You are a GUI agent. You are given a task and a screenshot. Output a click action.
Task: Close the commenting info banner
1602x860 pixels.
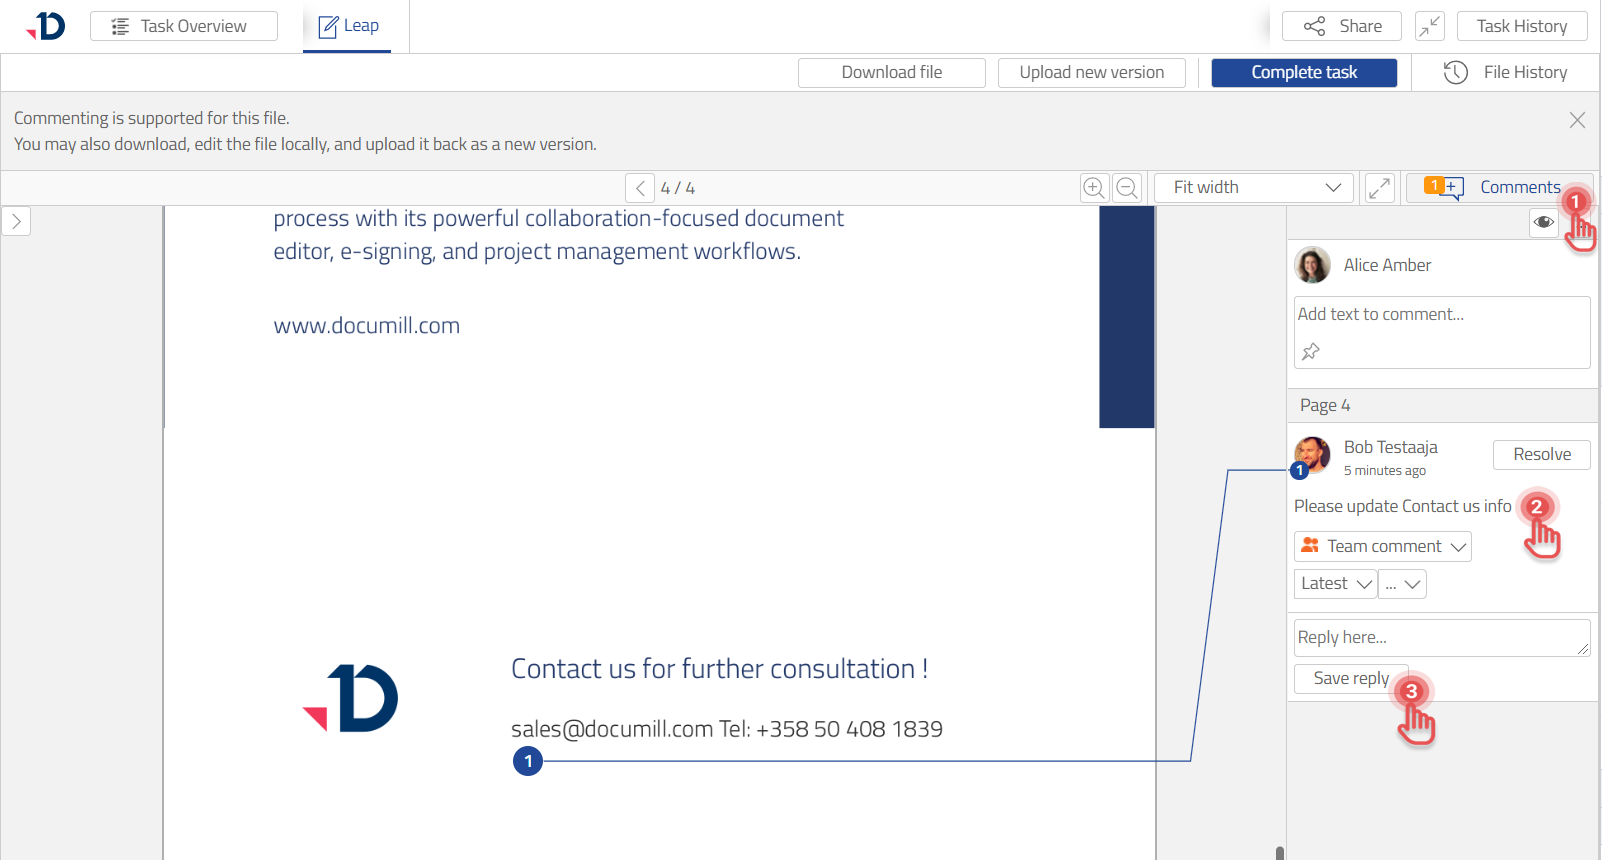coord(1577,120)
